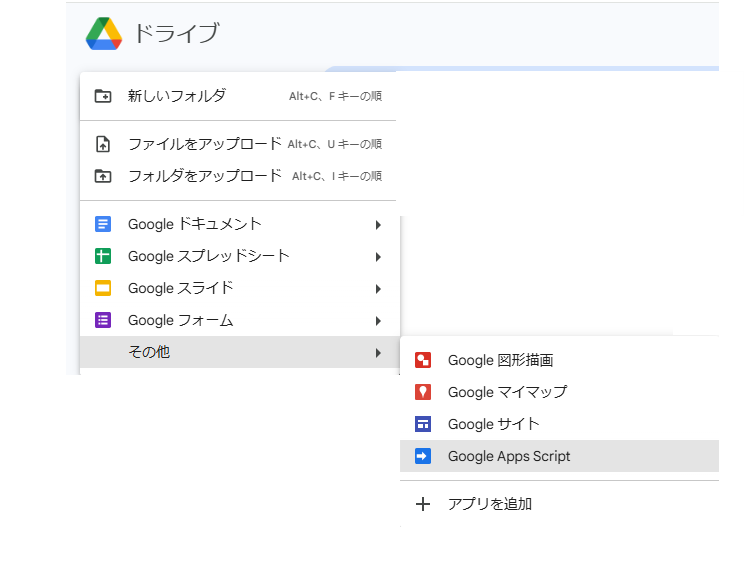Click the purple Google Forms icon
The width and height of the screenshot is (745, 588).
103,320
